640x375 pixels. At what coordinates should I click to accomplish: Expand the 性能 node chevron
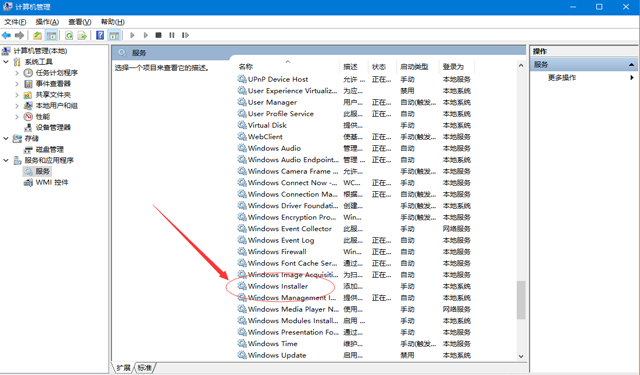coord(17,117)
